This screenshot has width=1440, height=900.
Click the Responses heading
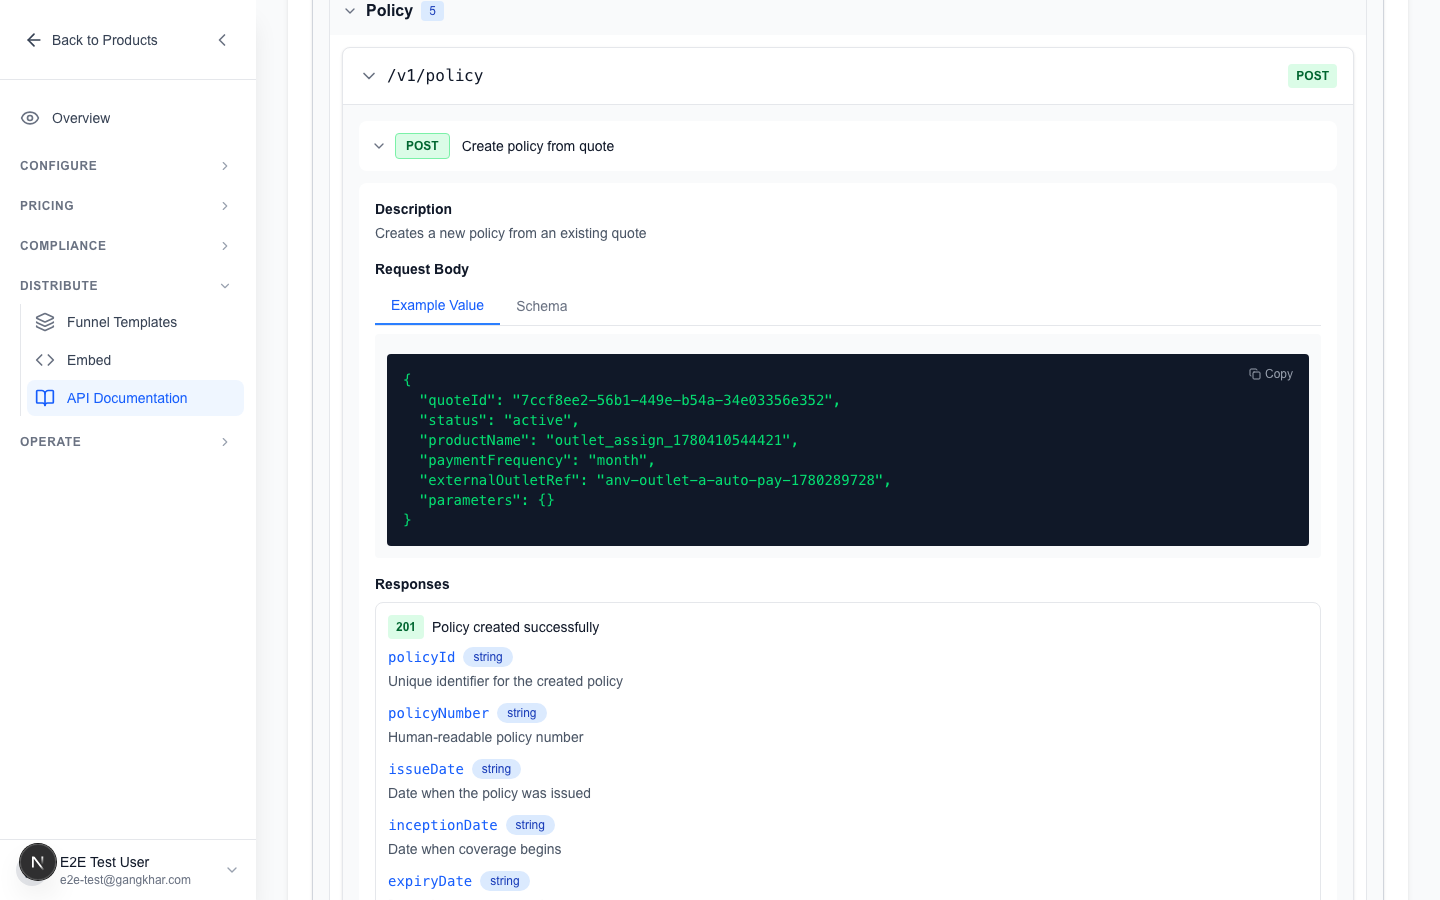[x=412, y=584]
